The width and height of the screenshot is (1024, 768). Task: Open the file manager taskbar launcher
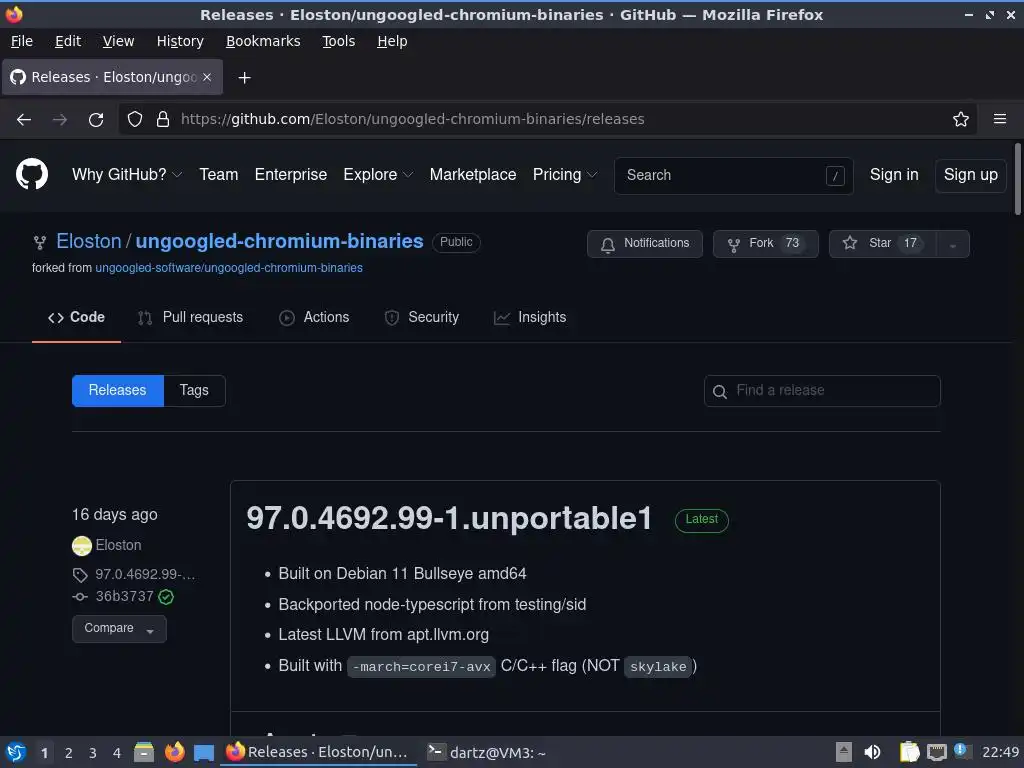pos(144,752)
